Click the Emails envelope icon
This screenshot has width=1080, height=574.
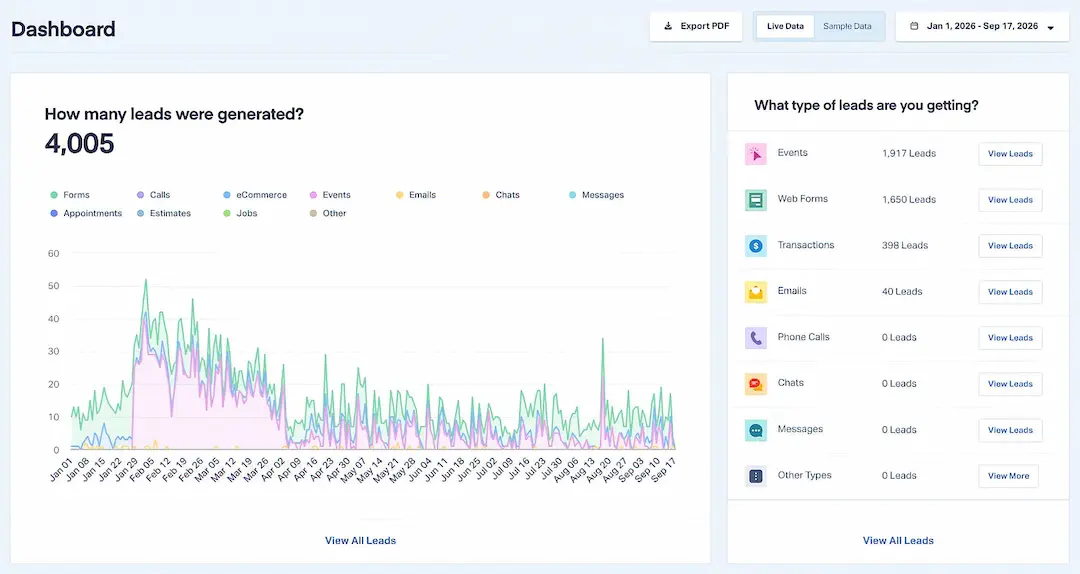[756, 292]
